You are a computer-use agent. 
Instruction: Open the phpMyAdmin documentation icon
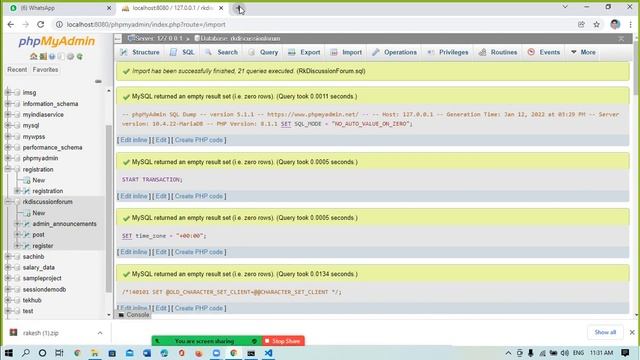pyautogui.click(x=52, y=56)
